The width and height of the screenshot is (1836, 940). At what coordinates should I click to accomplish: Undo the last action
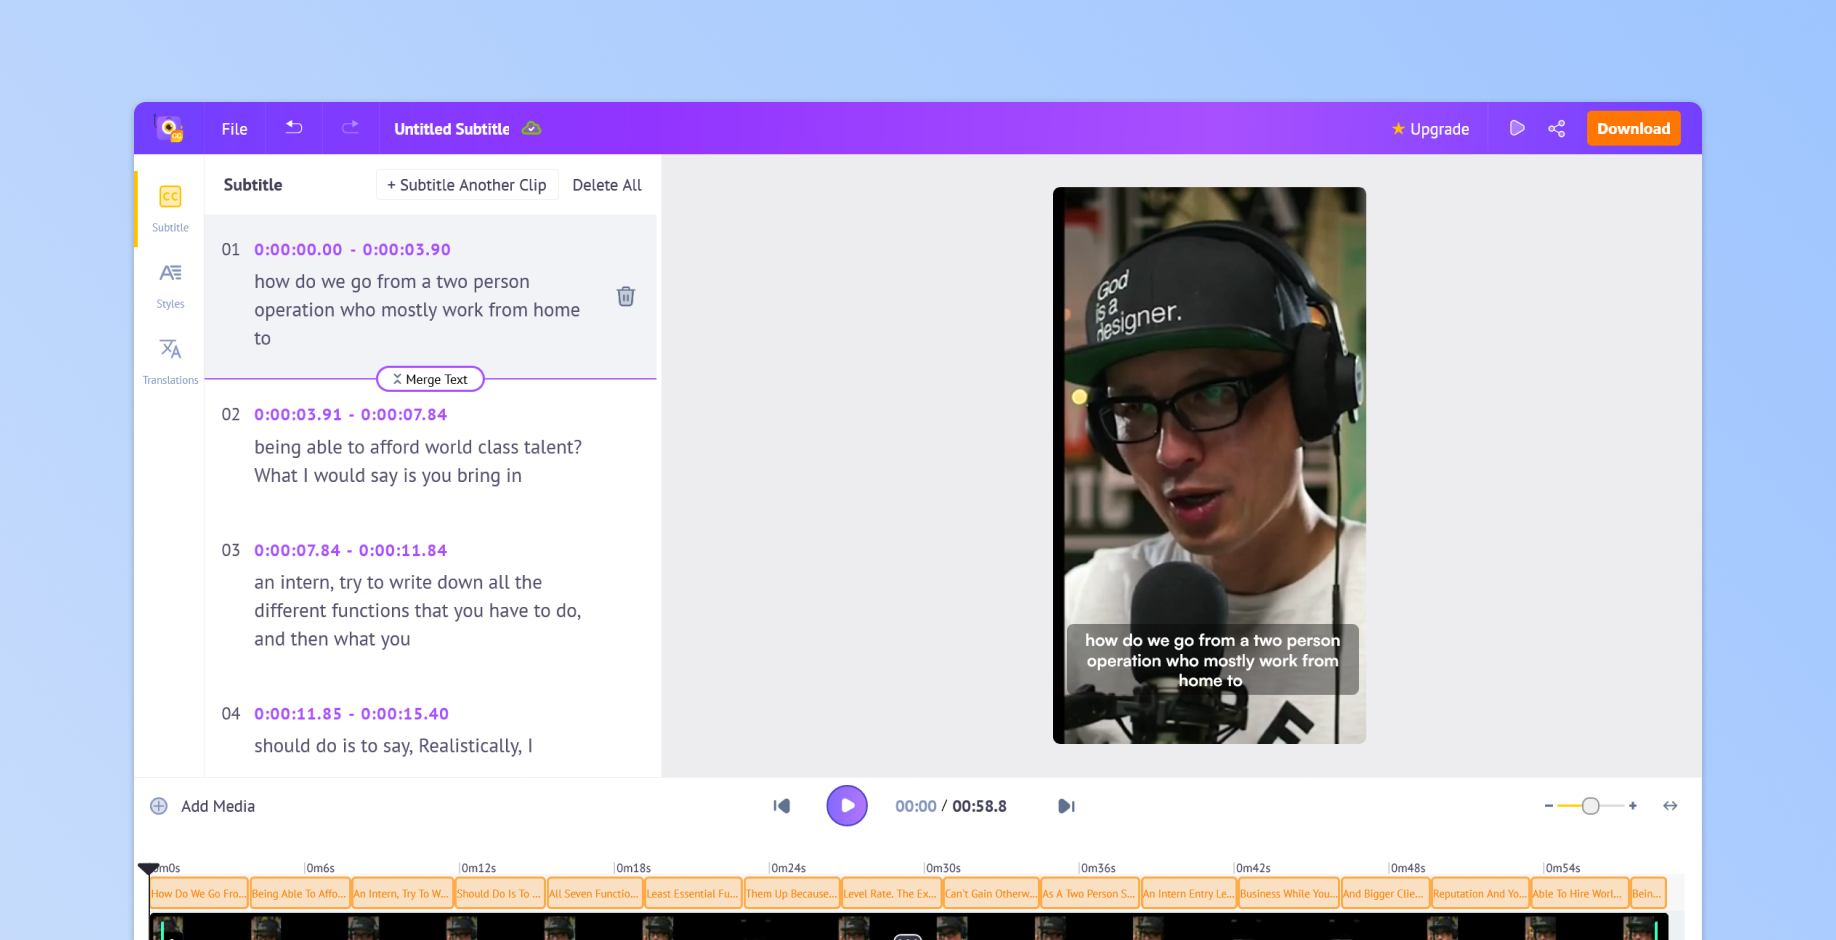[294, 128]
